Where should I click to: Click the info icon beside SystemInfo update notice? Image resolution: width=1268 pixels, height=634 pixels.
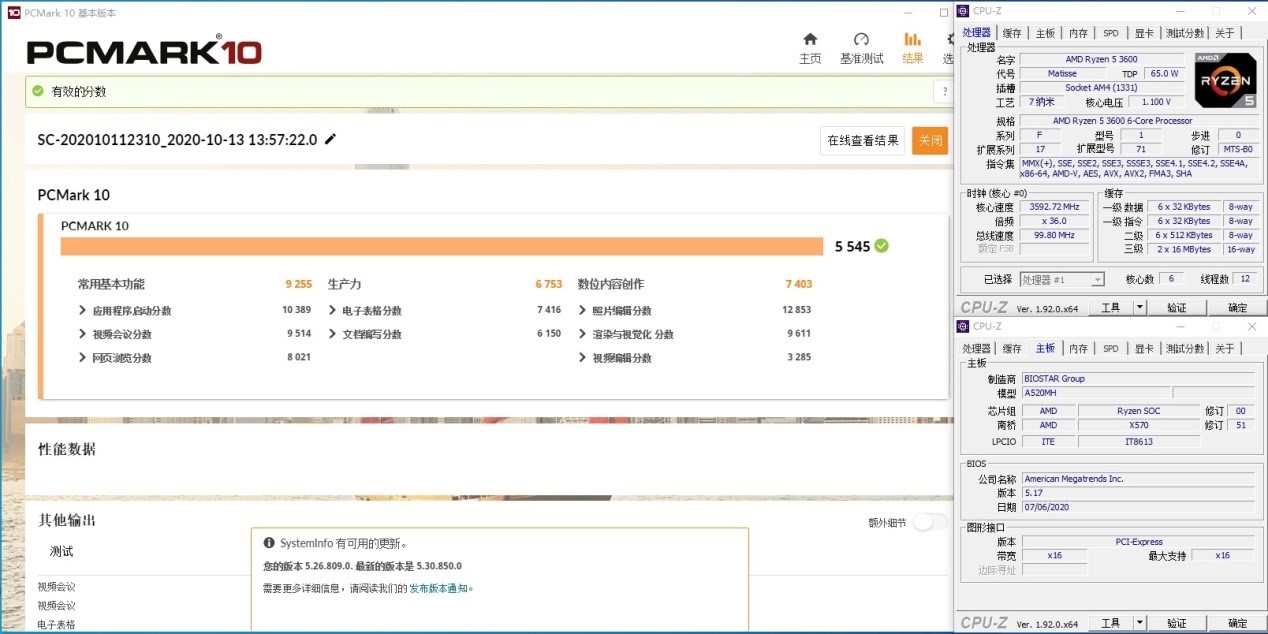(269, 543)
